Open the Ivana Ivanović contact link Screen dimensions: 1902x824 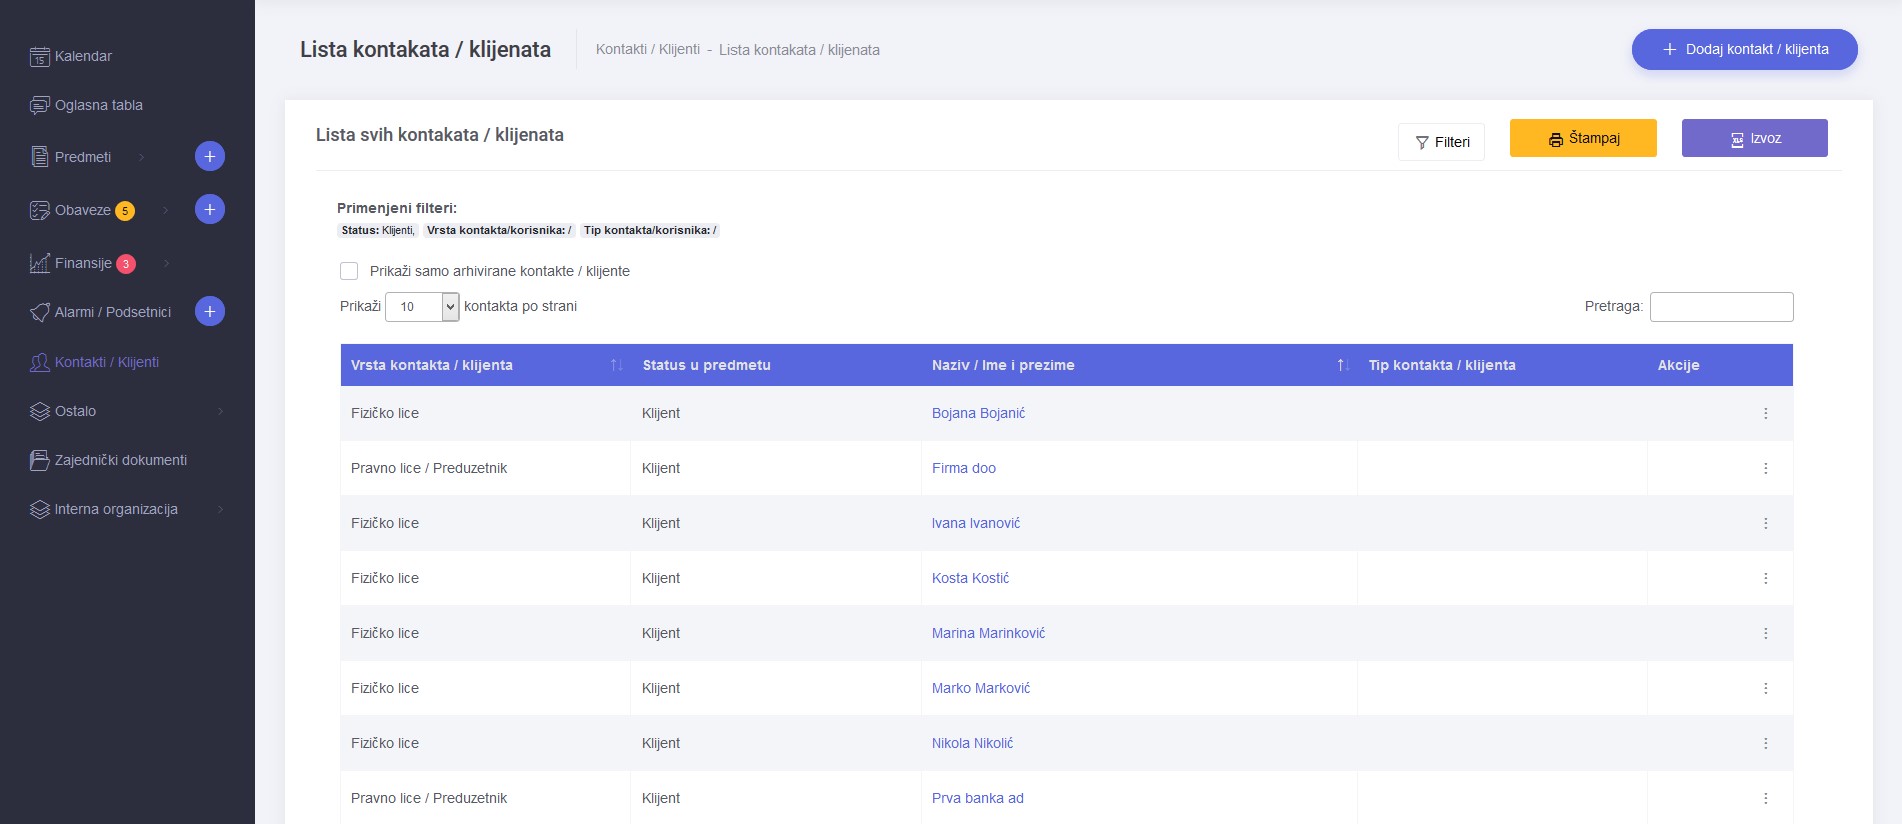(x=975, y=523)
